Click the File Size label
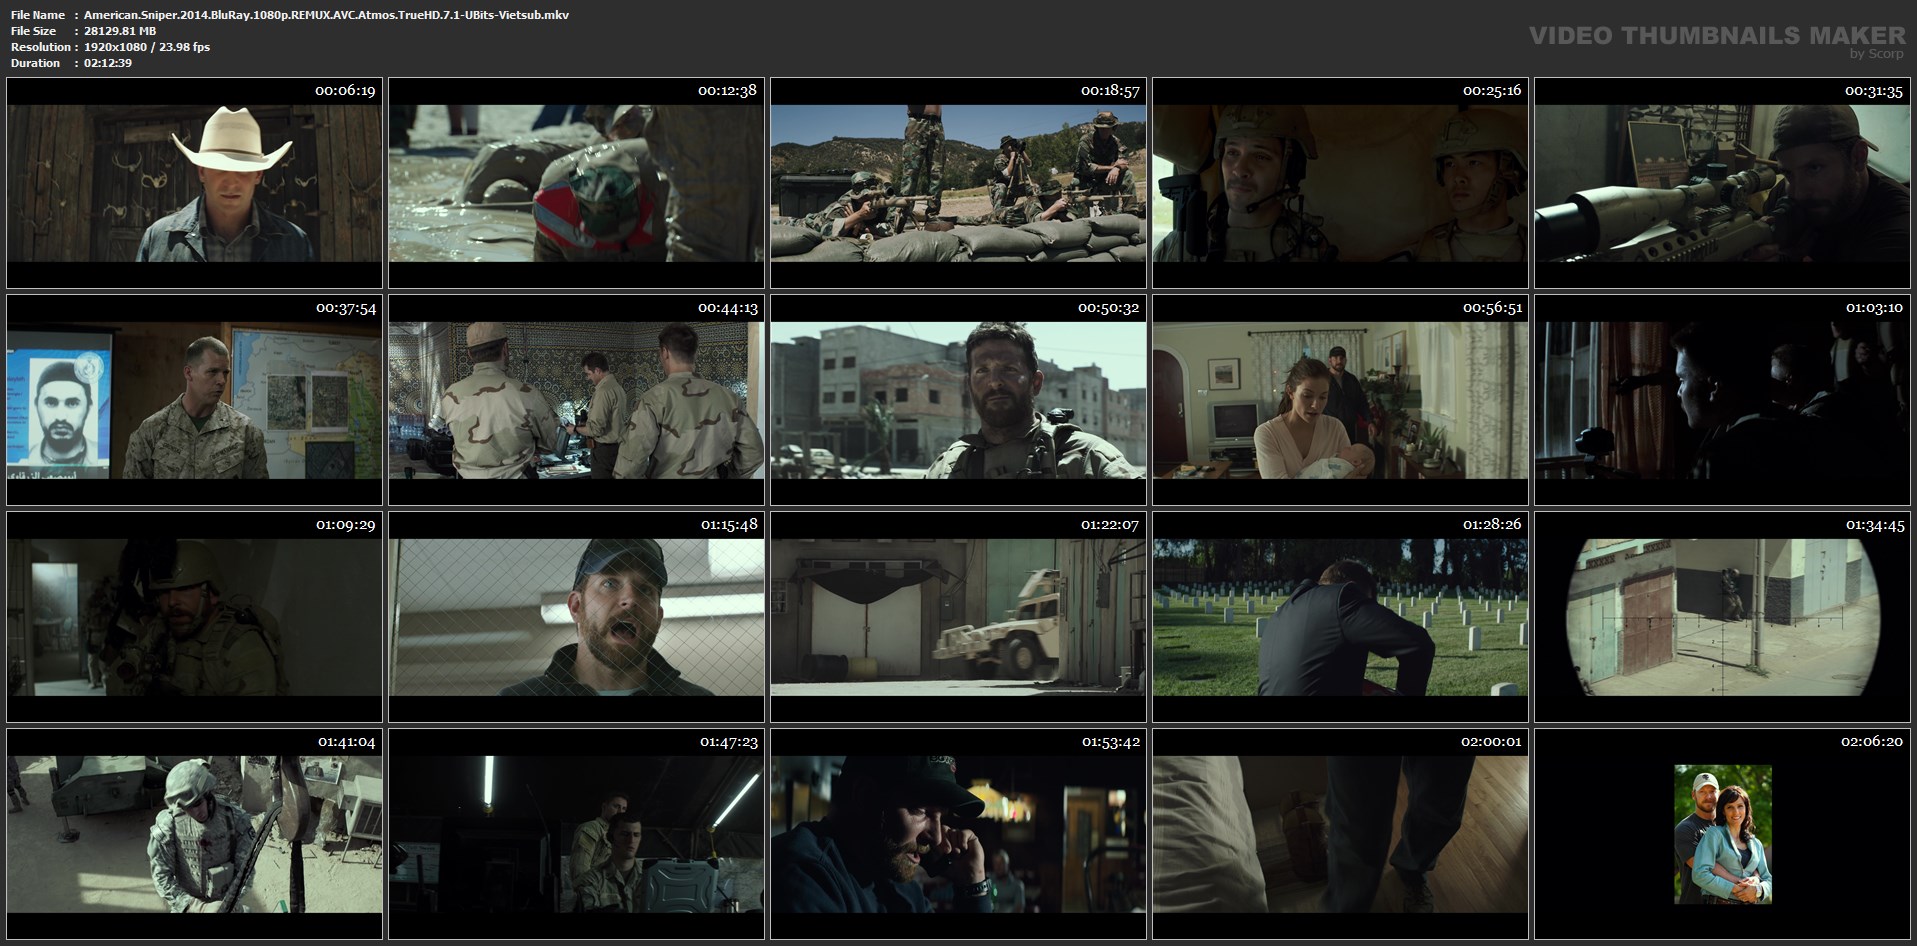Viewport: 1917px width, 946px height. coord(34,31)
